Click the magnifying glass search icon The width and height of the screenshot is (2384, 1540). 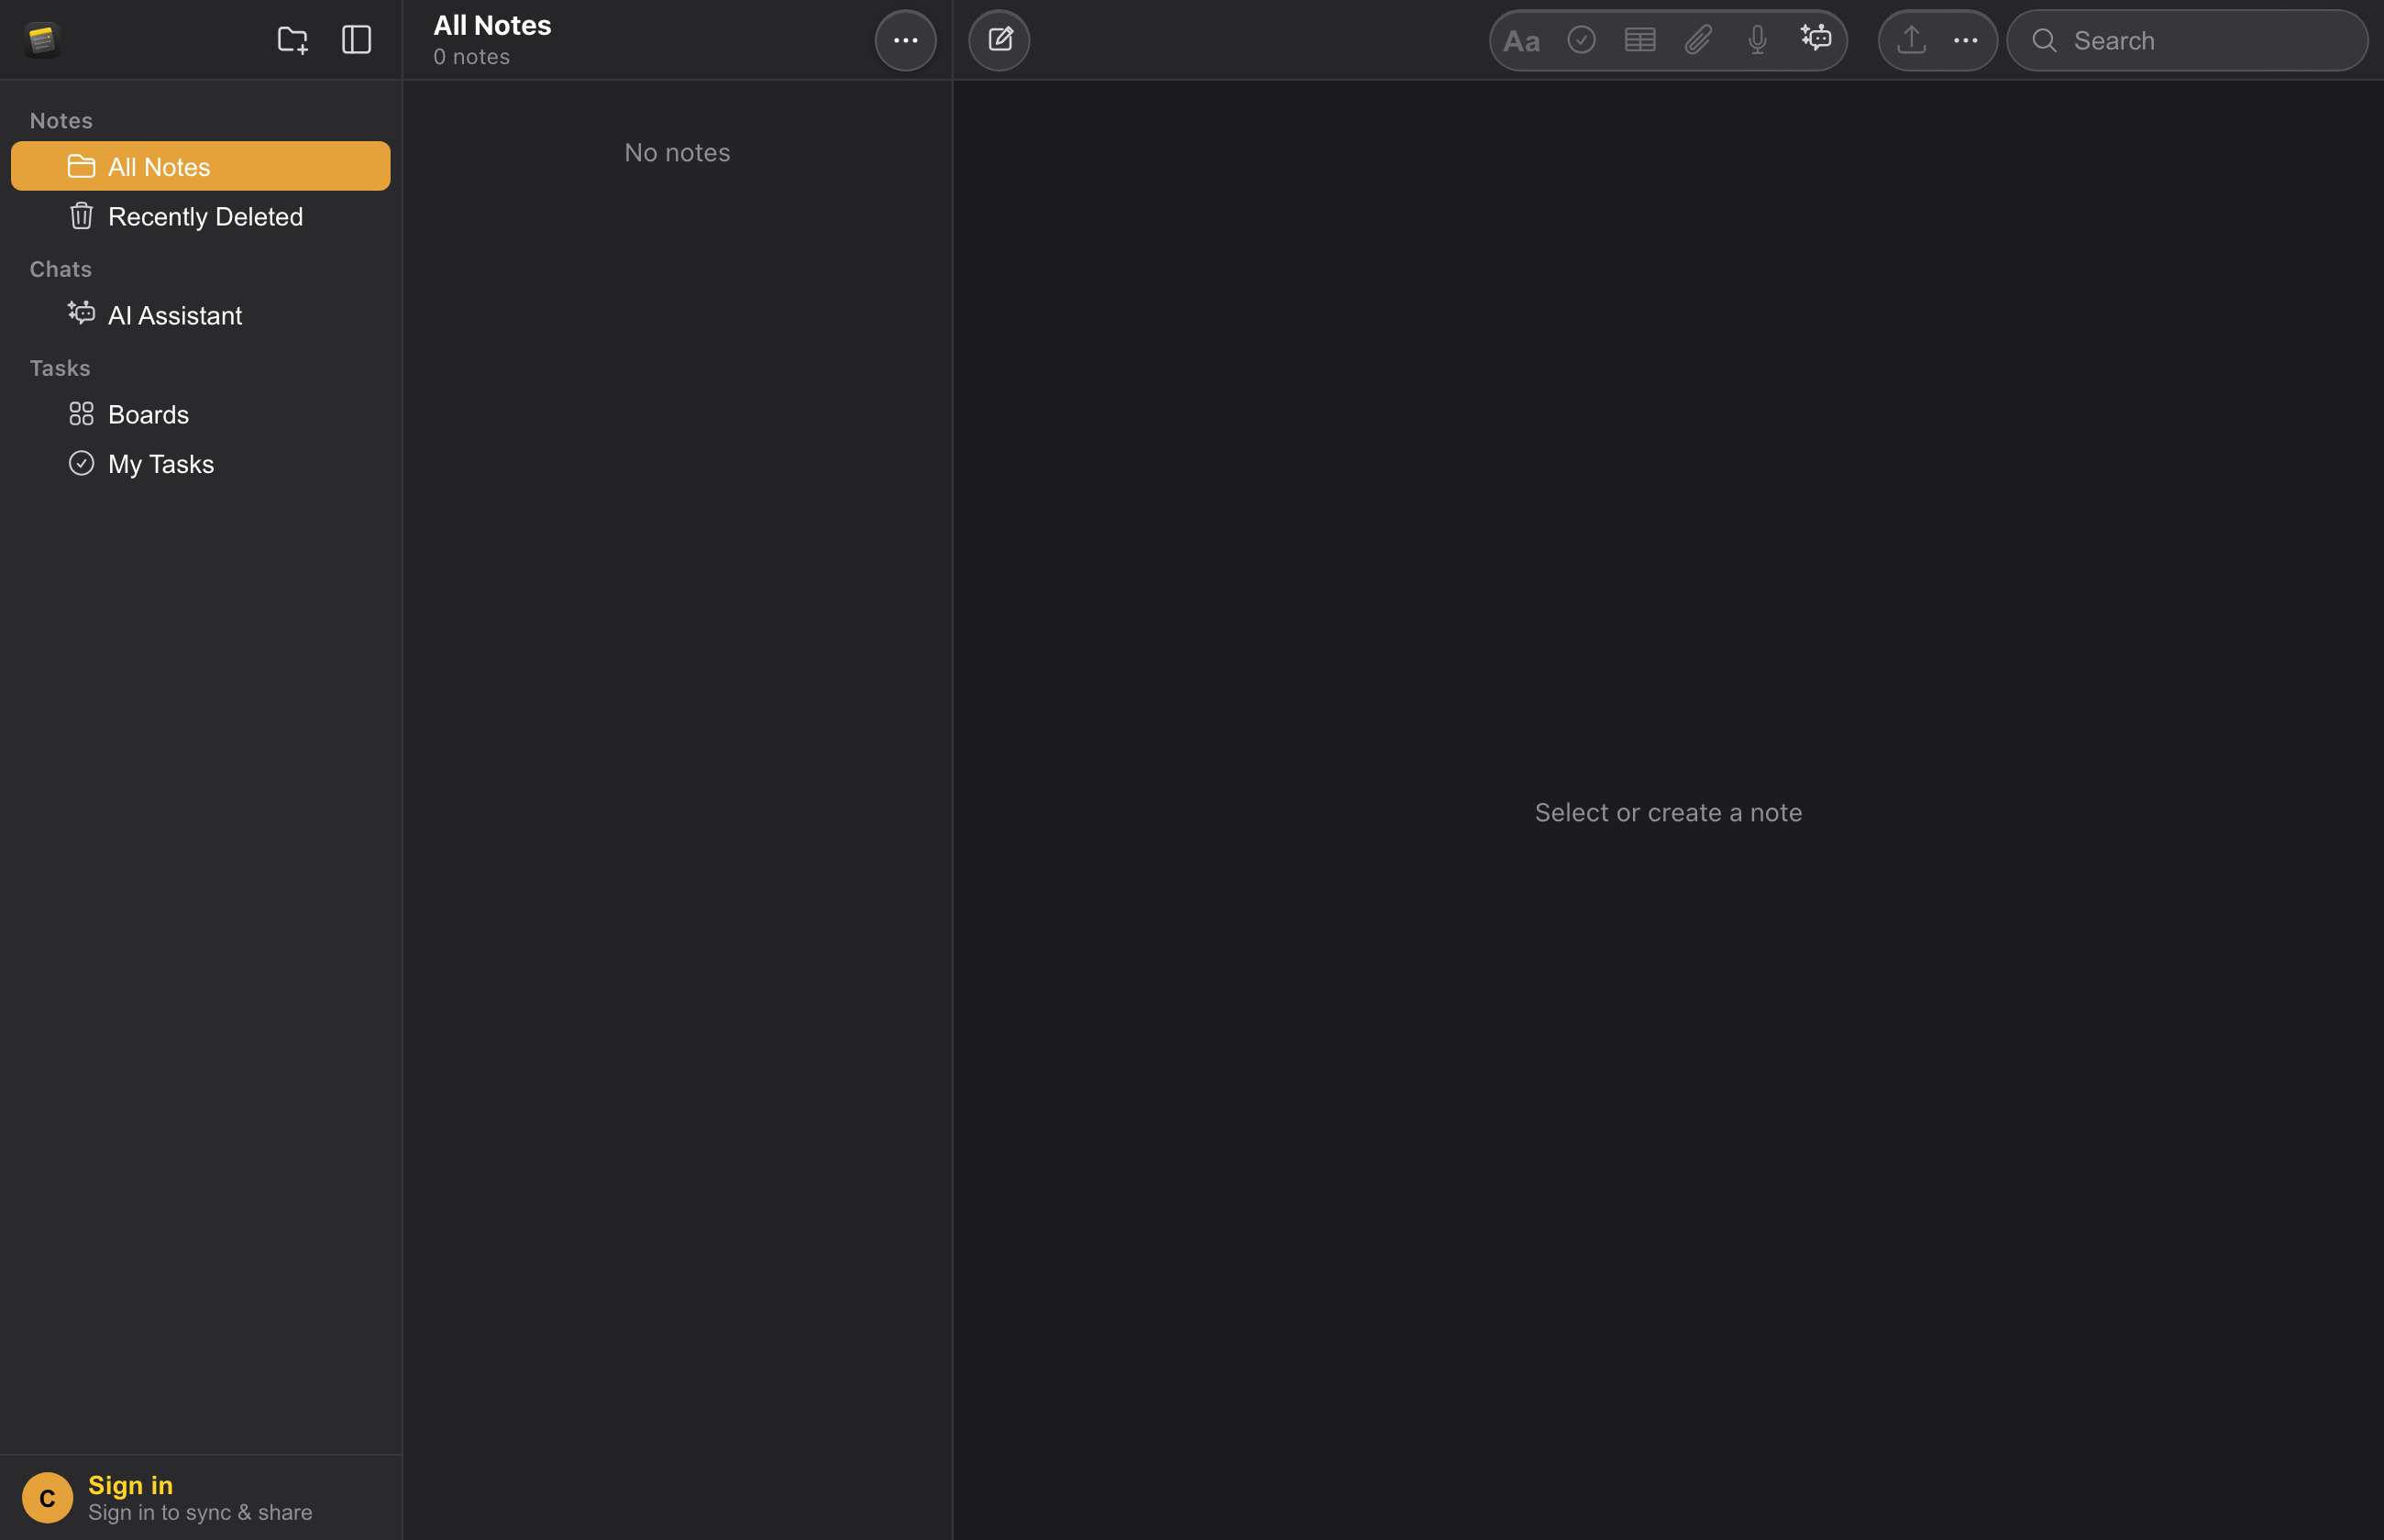(2044, 40)
